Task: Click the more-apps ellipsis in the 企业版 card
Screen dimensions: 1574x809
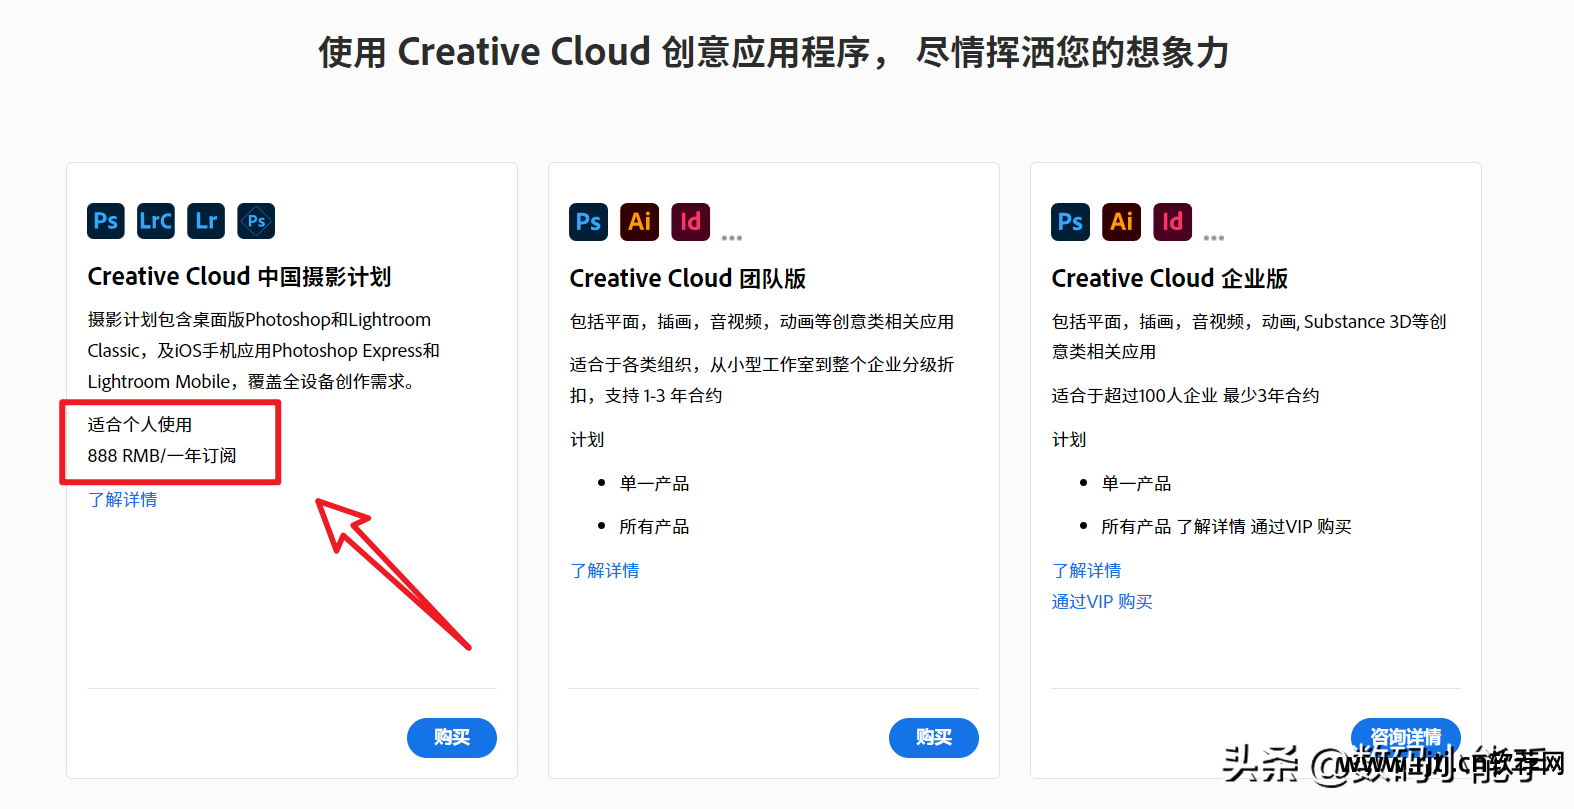Action: click(x=1214, y=238)
